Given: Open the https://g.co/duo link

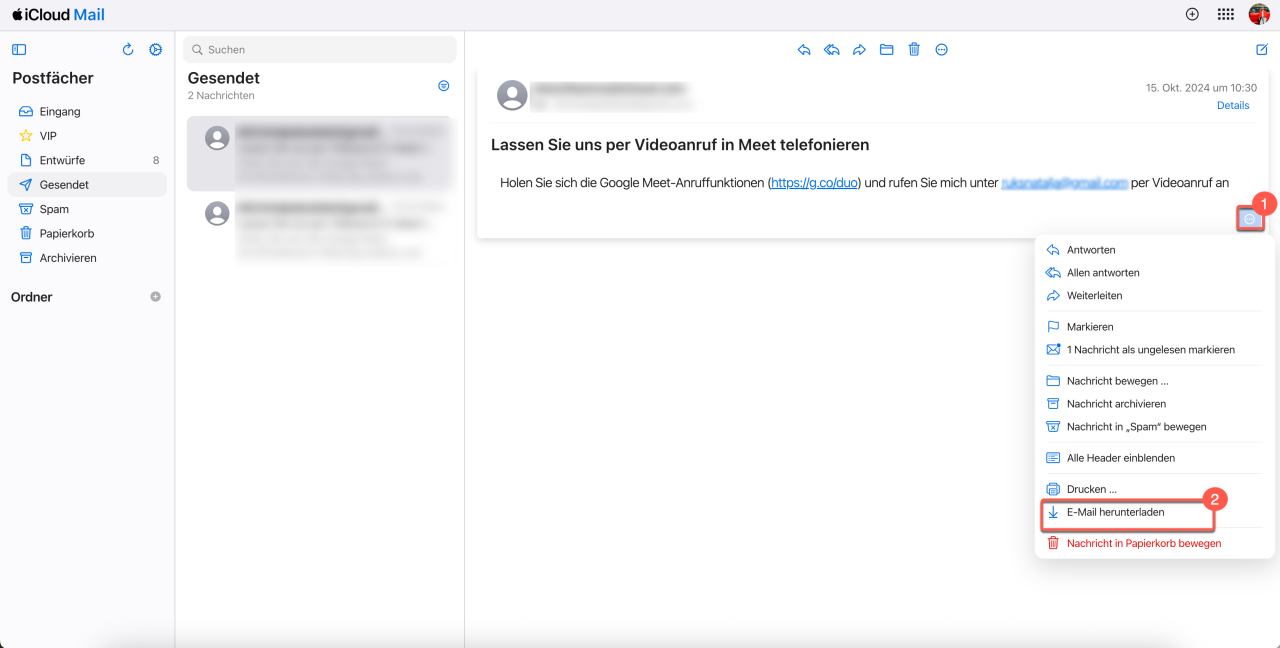Looking at the screenshot, I should pyautogui.click(x=815, y=183).
